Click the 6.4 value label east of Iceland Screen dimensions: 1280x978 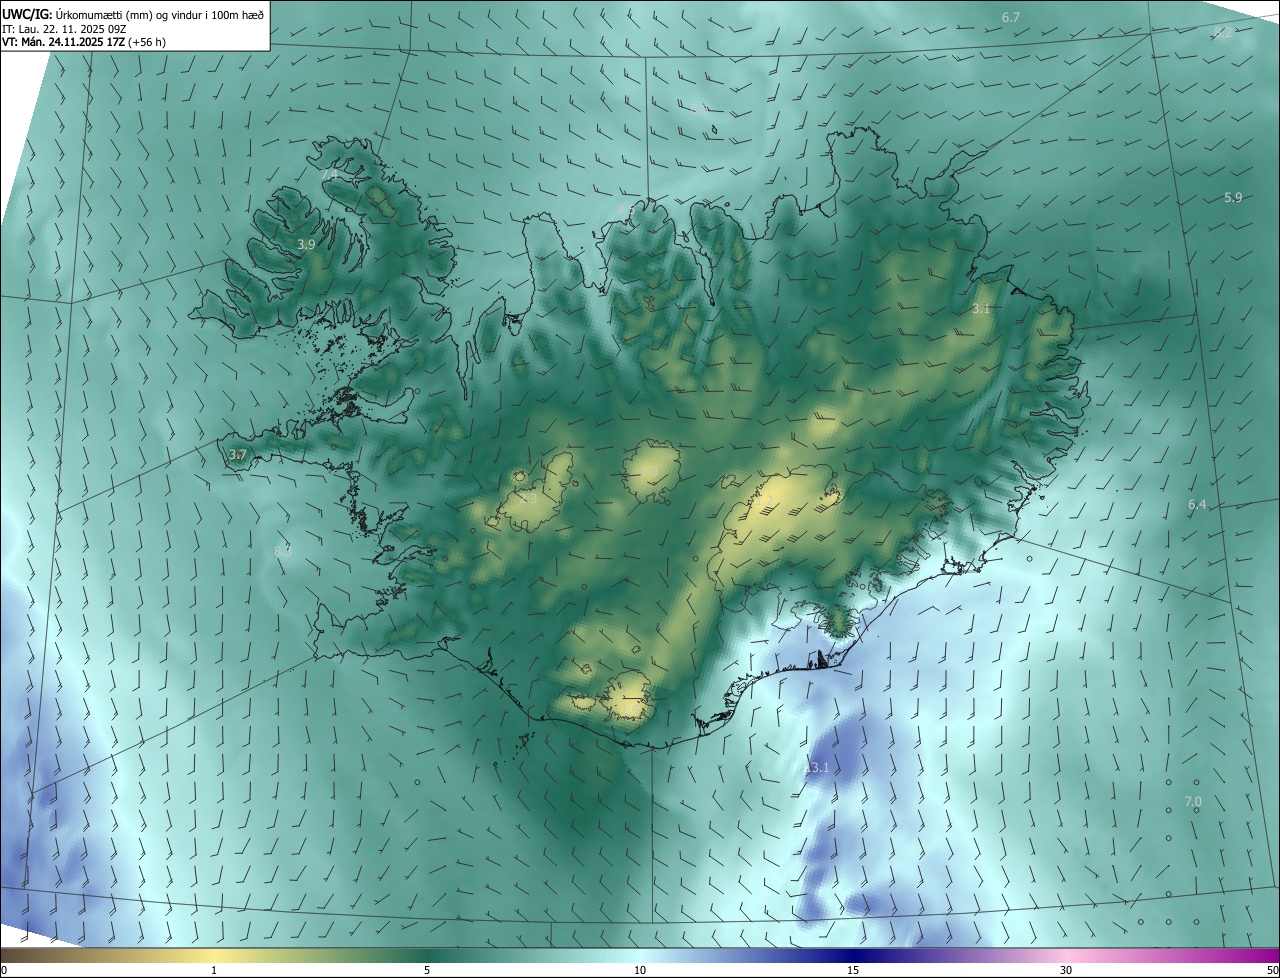[1197, 505]
